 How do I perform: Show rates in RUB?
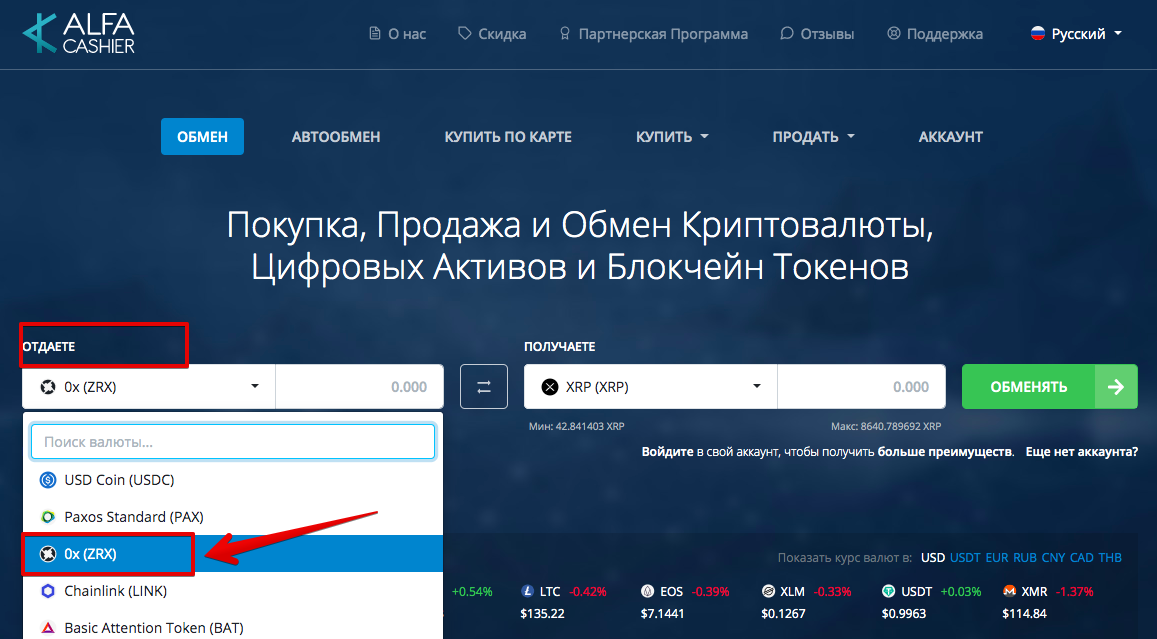1025,558
